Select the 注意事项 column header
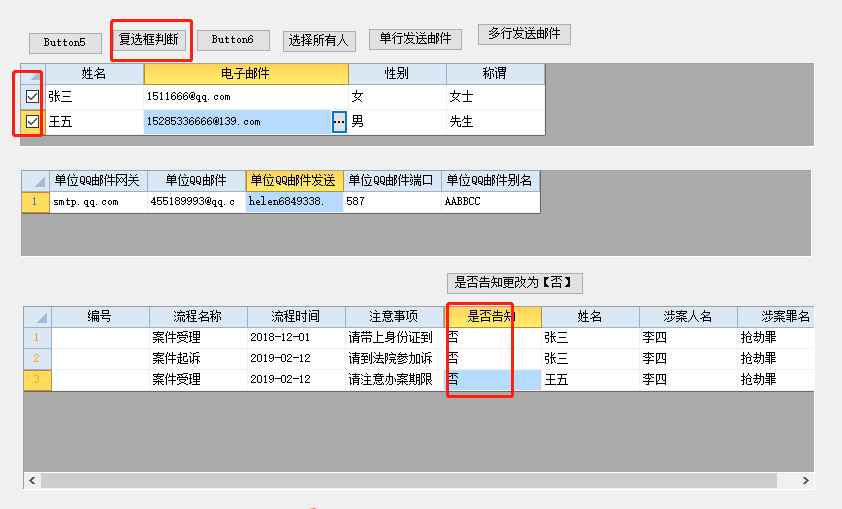The width and height of the screenshot is (842, 509). [x=394, y=317]
